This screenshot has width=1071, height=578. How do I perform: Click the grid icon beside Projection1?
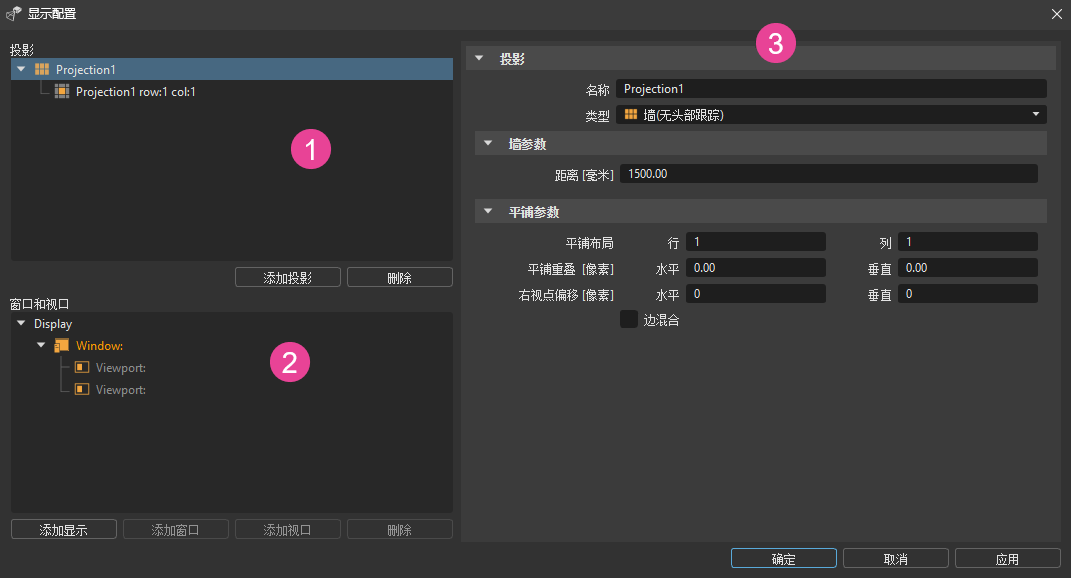pos(40,70)
